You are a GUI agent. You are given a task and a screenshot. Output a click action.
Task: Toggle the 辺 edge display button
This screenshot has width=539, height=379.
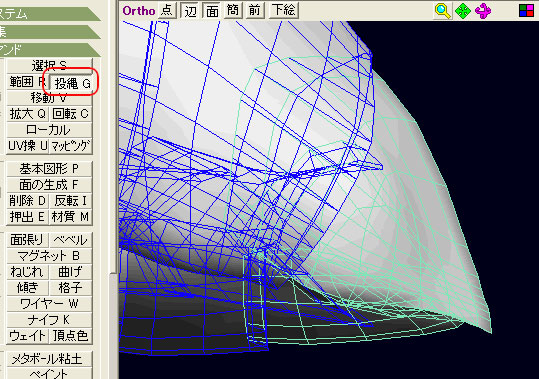tap(190, 10)
